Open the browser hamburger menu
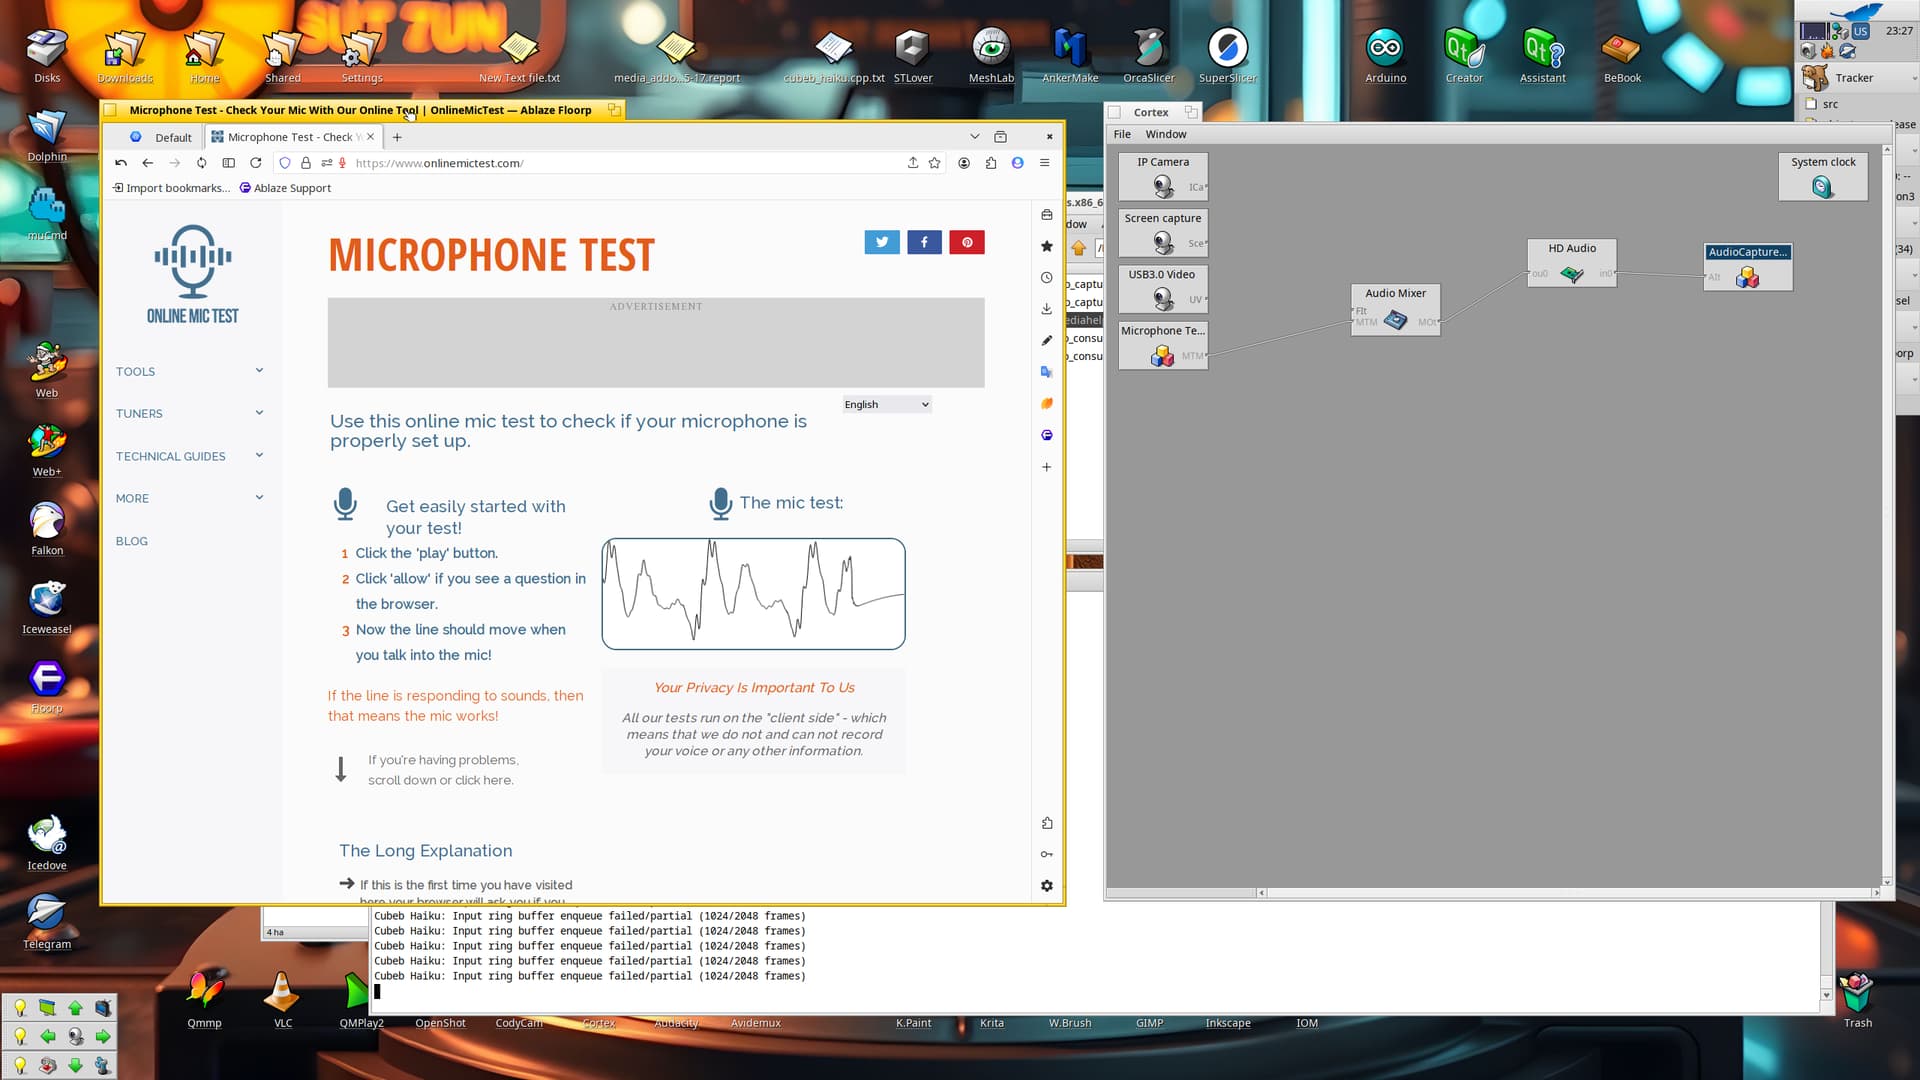This screenshot has height=1080, width=1920. click(1044, 163)
